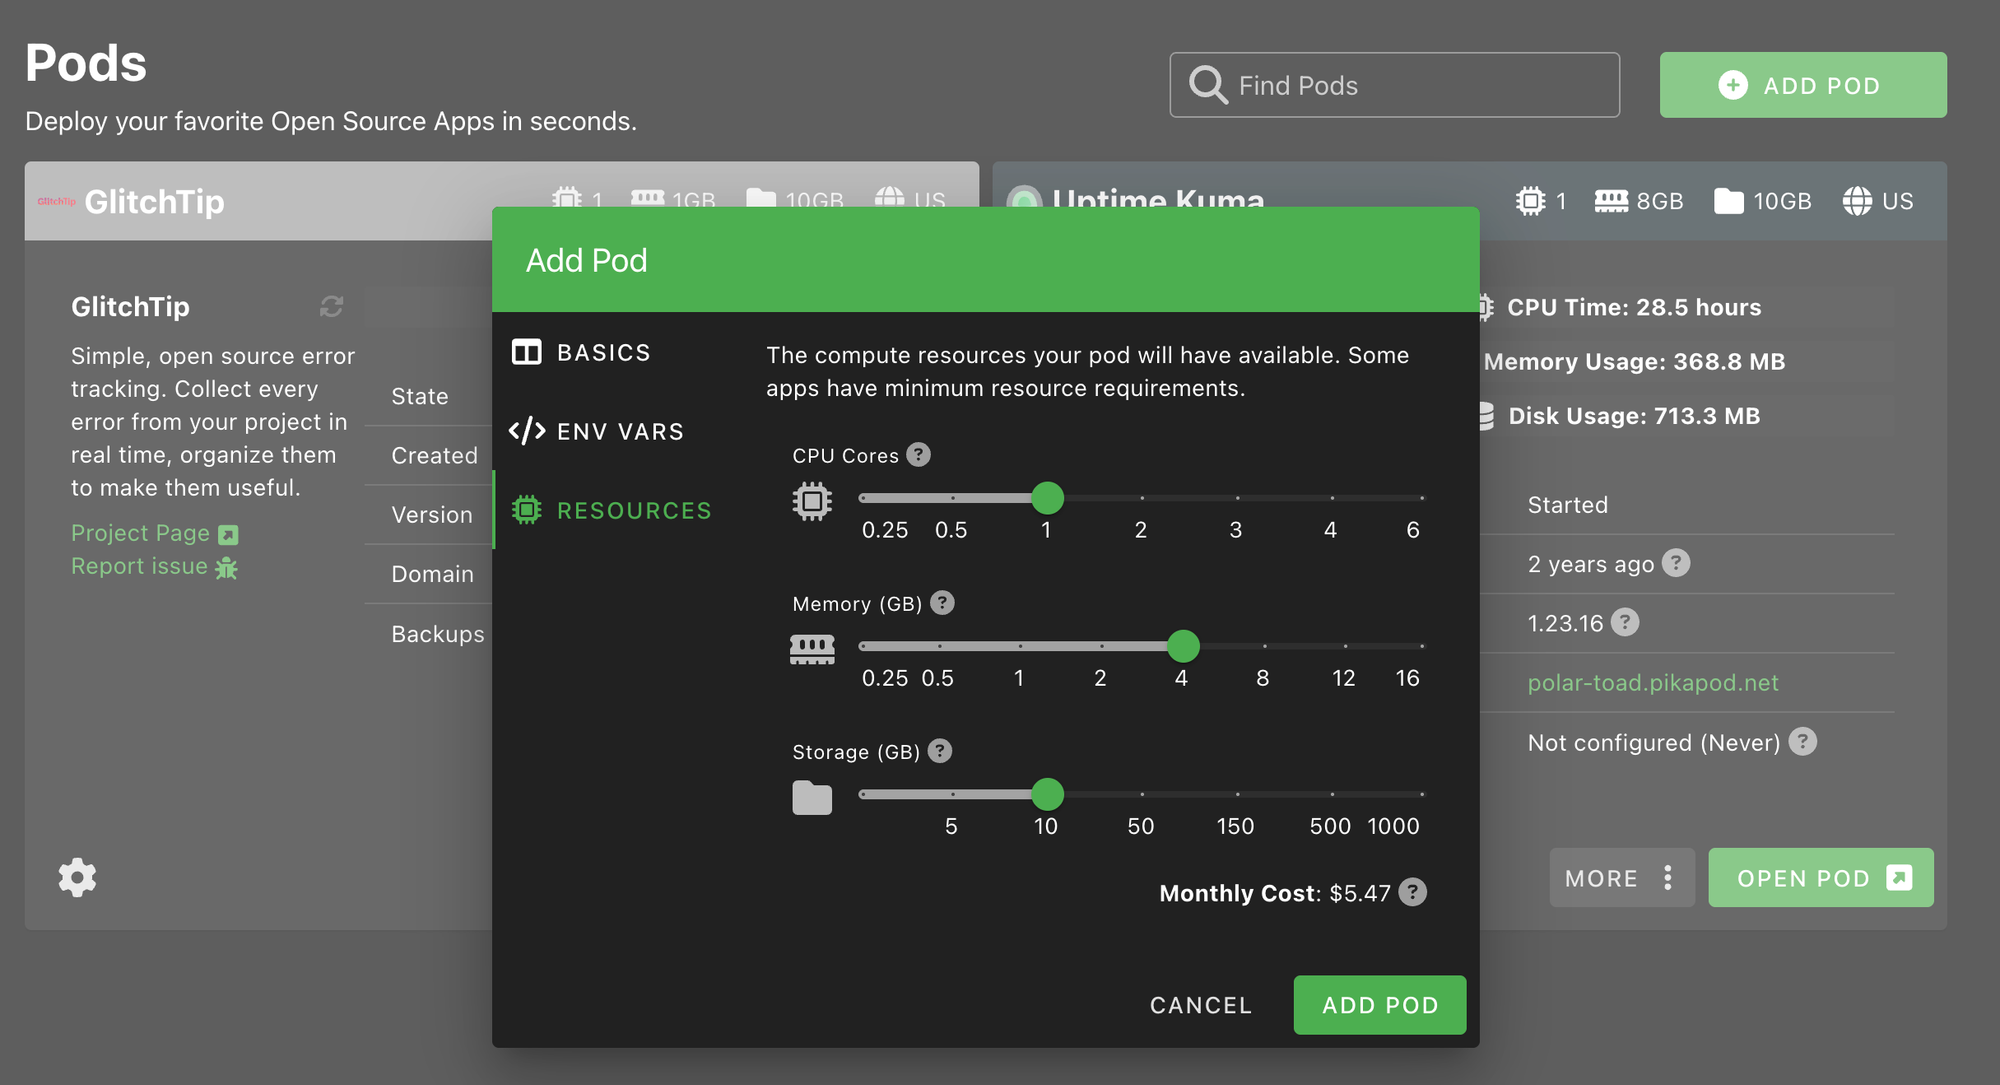Image resolution: width=2000 pixels, height=1085 pixels.
Task: Click the CPU Cores help question mark
Action: pos(918,455)
